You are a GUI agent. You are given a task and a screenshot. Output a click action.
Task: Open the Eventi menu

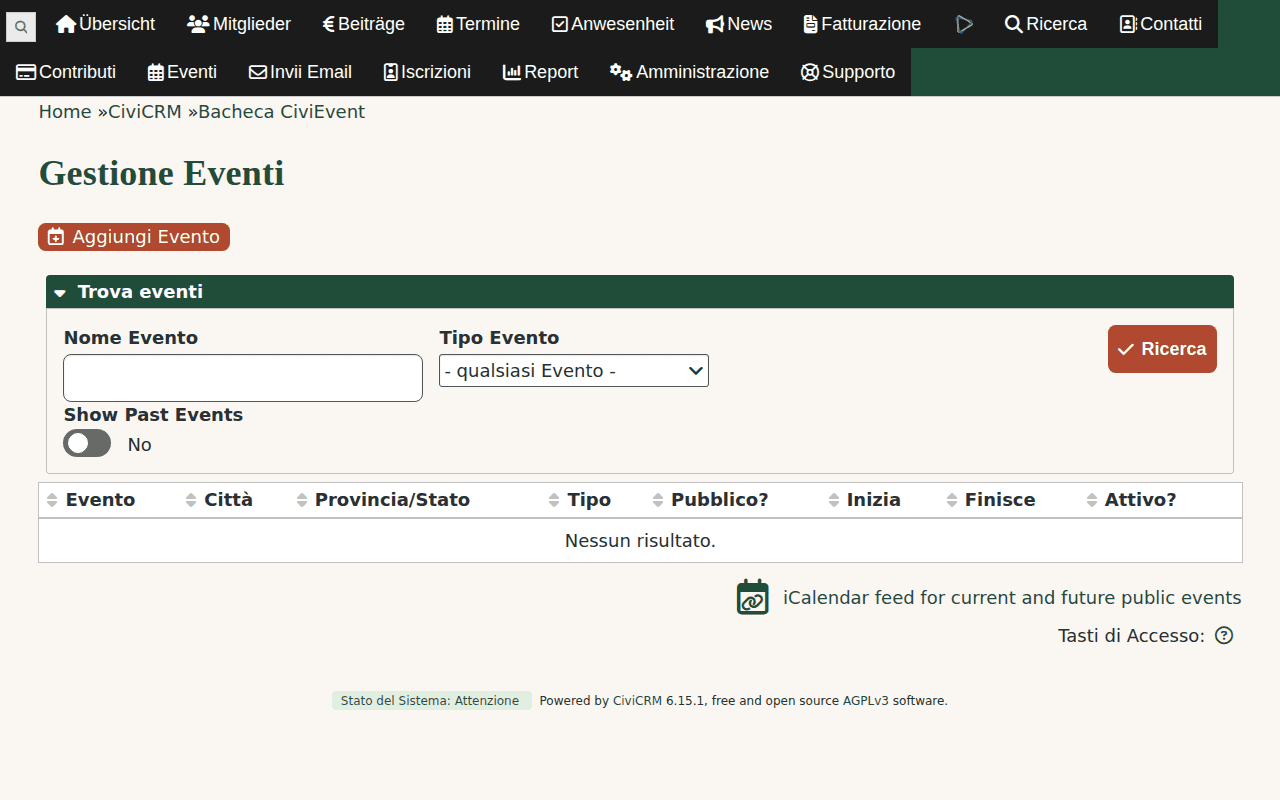(x=182, y=72)
